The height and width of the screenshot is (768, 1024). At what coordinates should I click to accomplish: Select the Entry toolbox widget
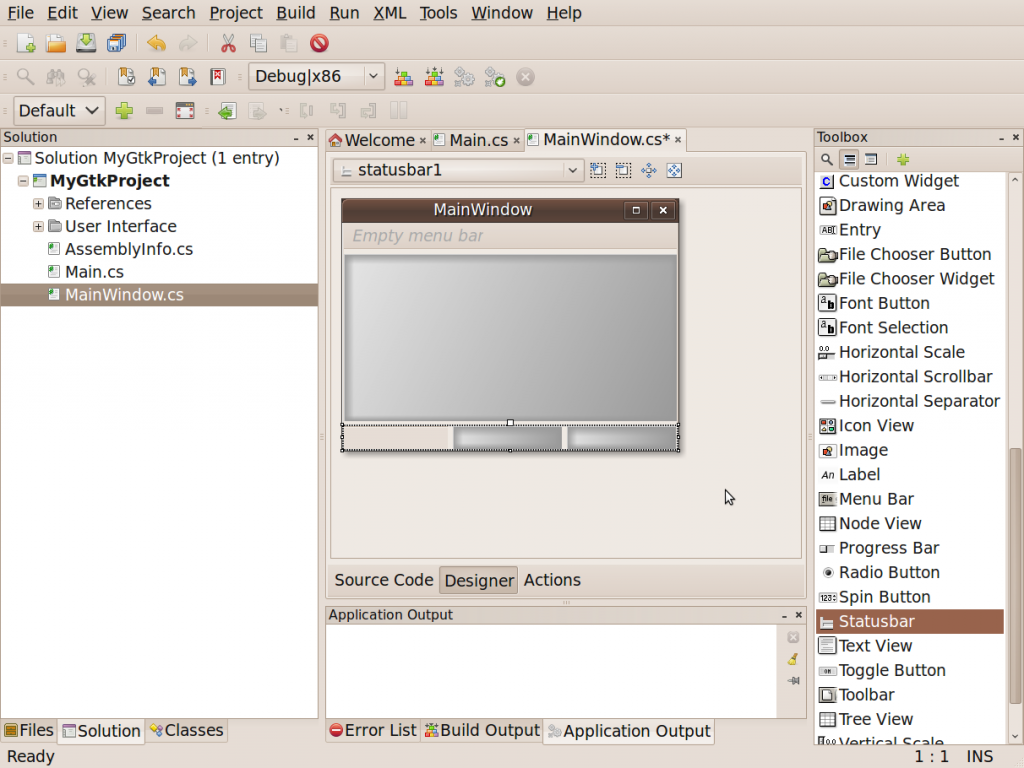coord(910,230)
